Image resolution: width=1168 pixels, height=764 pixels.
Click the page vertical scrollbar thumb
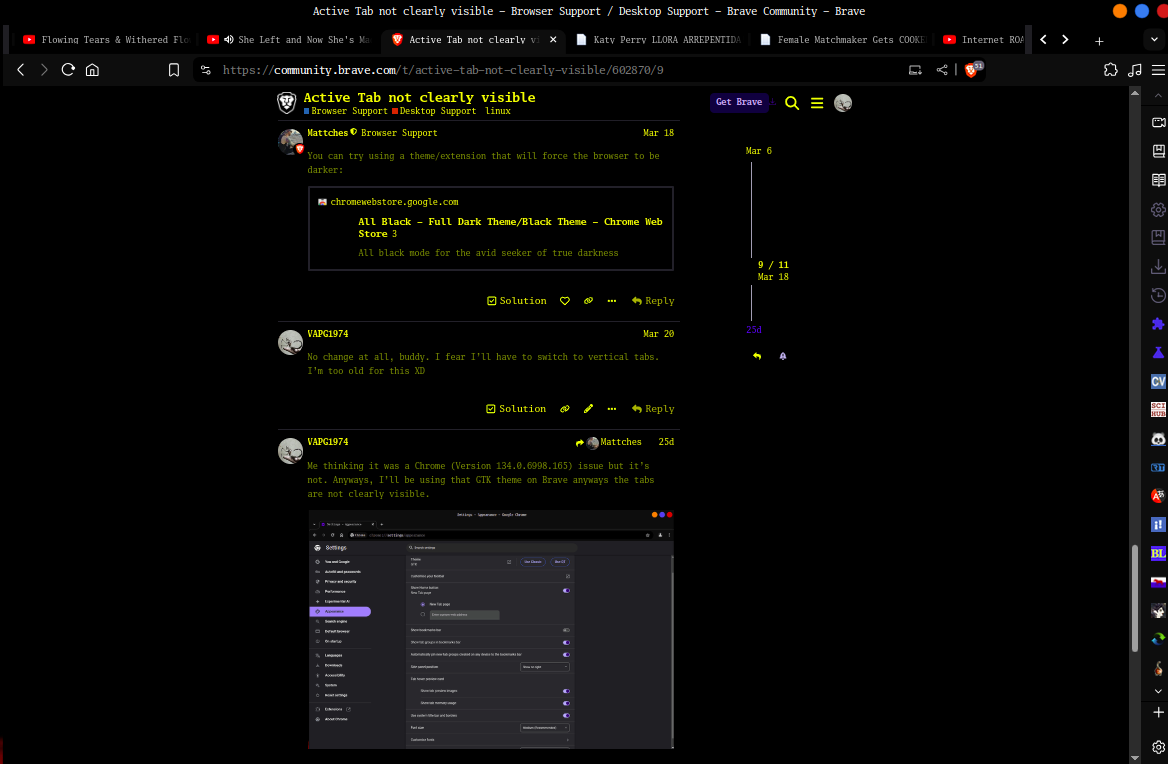point(1134,599)
